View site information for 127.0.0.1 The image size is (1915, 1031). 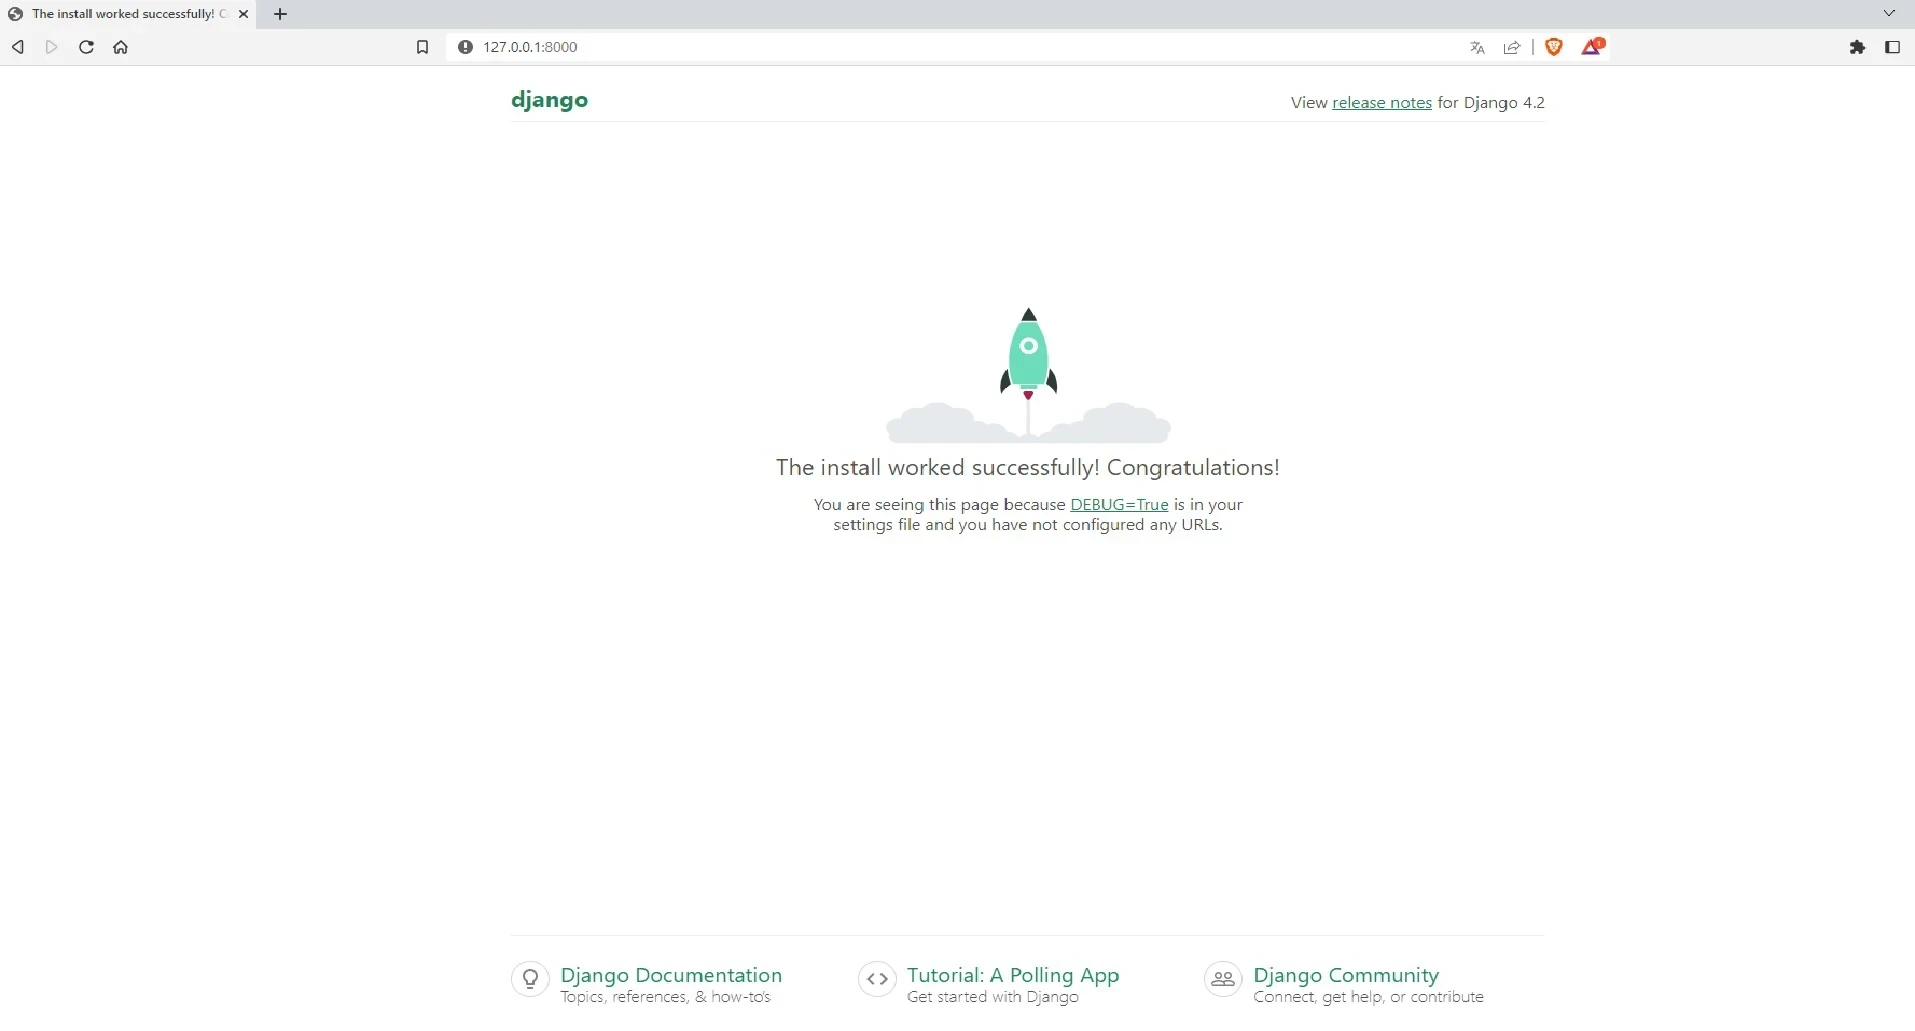(465, 47)
